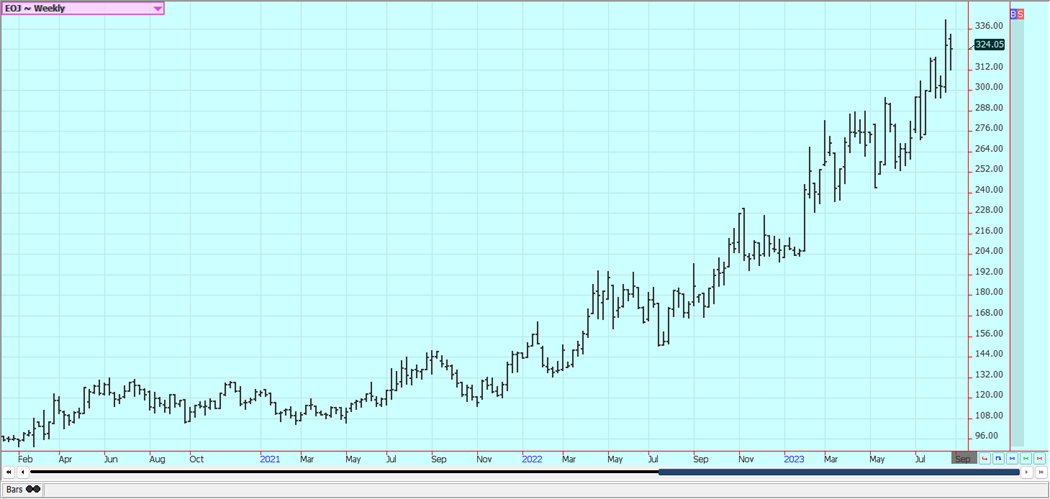This screenshot has height=499, width=1050.
Task: Click the 216.00 price axis label
Action: 989,231
